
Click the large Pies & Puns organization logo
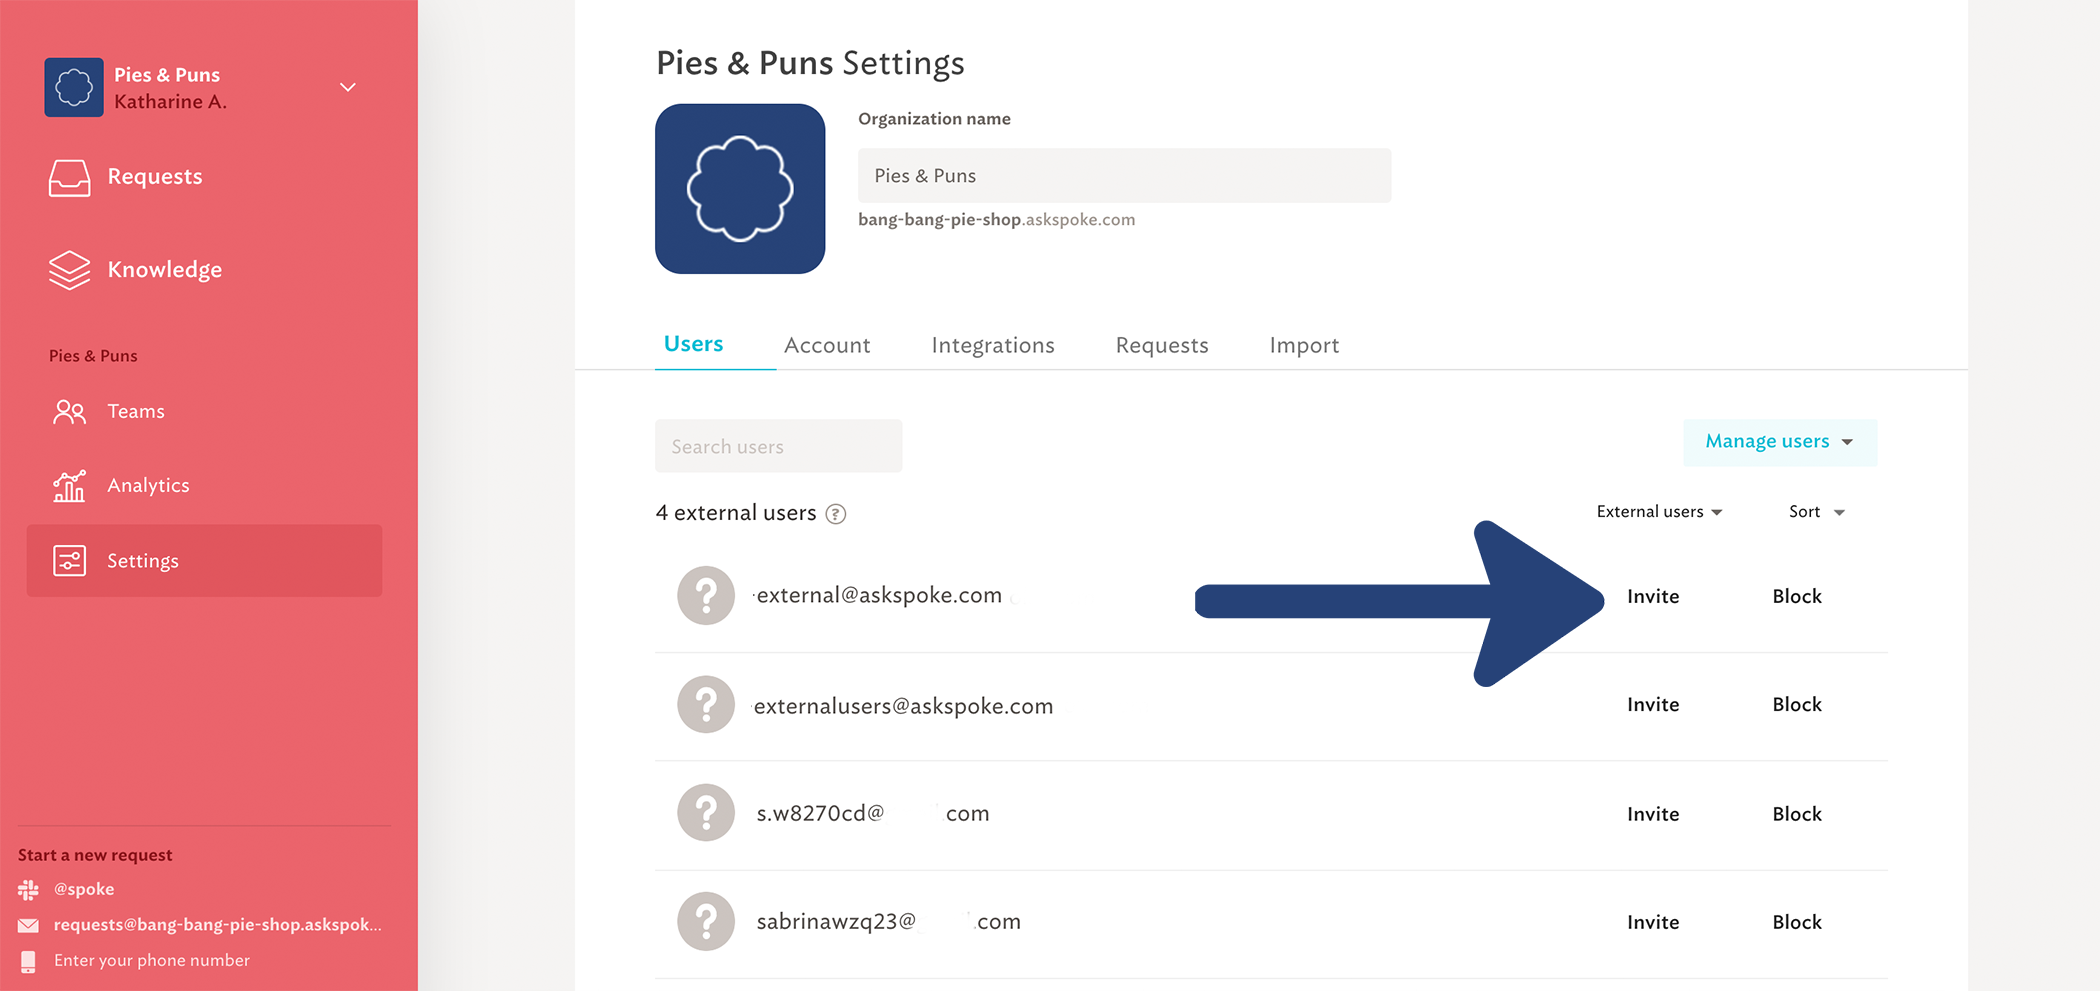coord(740,189)
